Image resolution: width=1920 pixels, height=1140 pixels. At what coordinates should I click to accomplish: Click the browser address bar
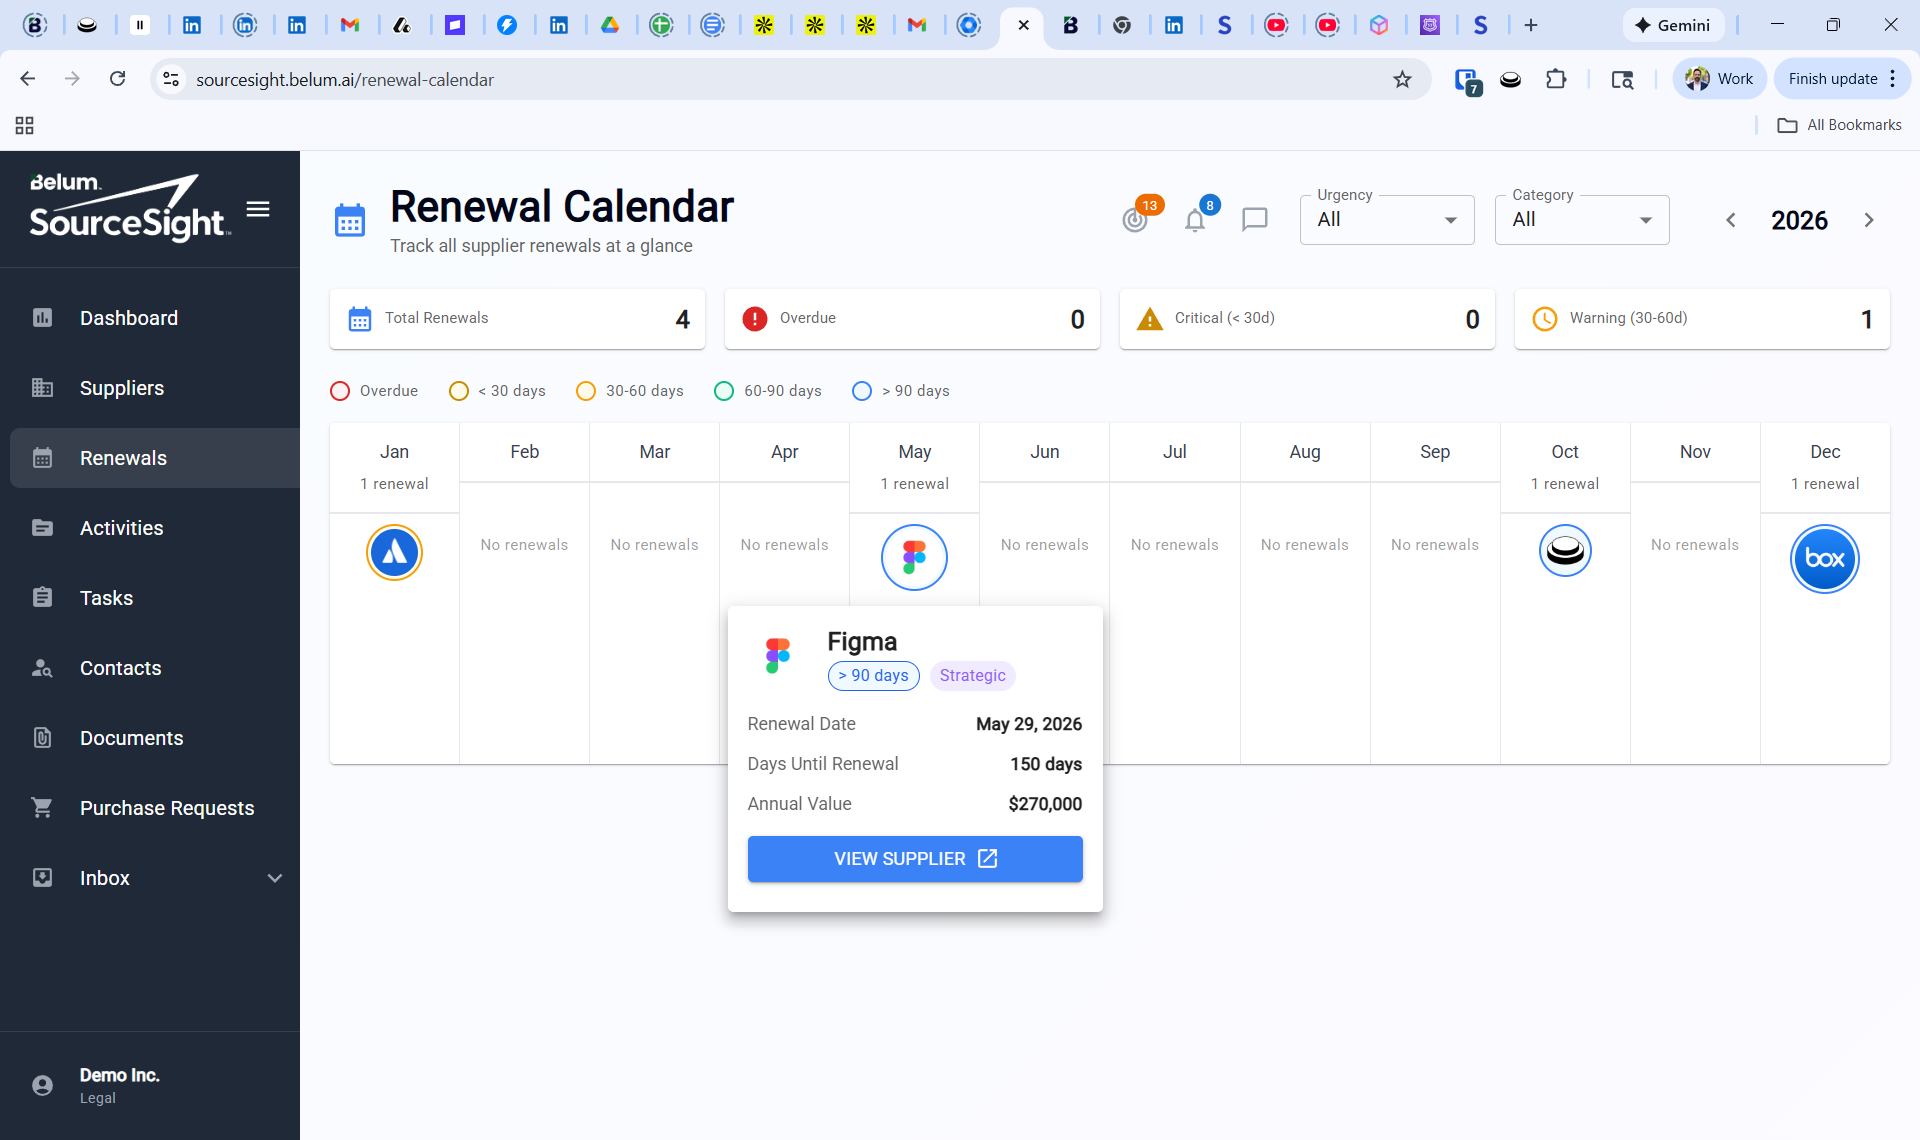click(700, 79)
